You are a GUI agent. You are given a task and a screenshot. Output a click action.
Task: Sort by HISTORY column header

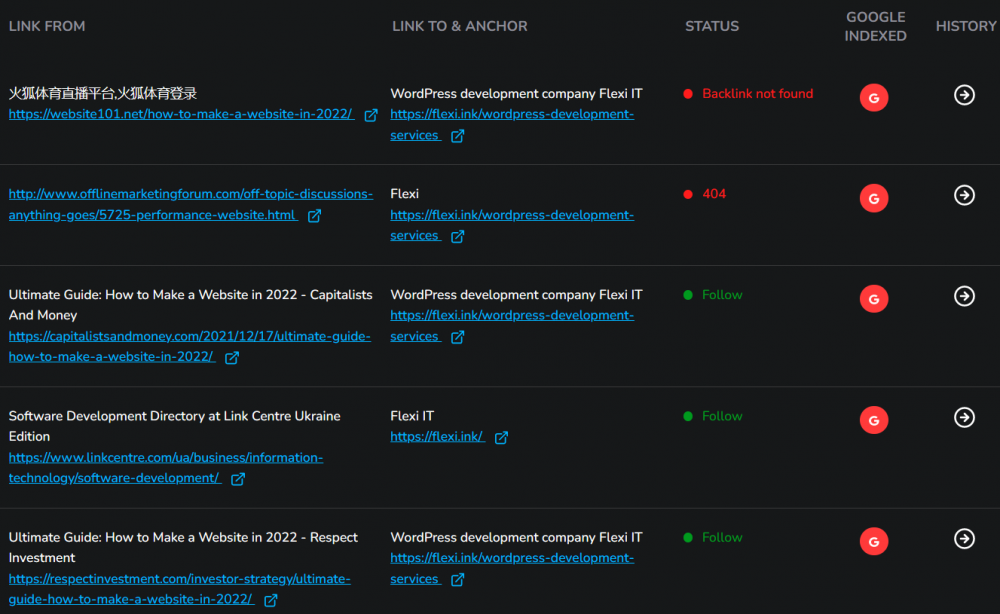click(966, 26)
